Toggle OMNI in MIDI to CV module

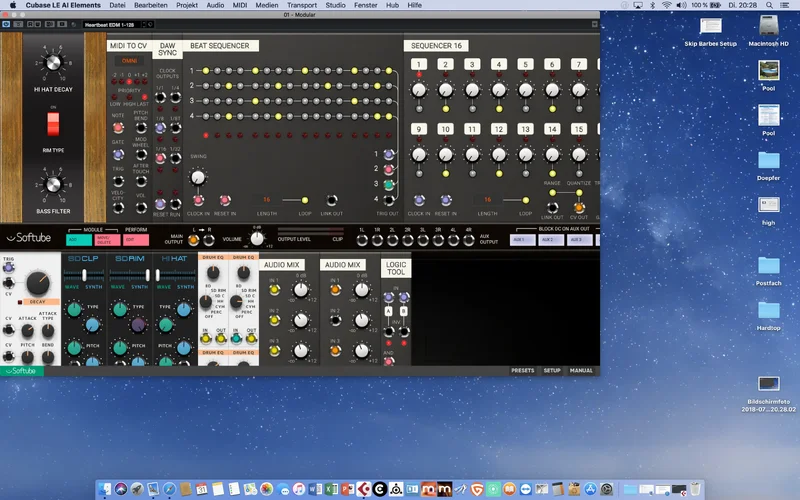pos(130,61)
